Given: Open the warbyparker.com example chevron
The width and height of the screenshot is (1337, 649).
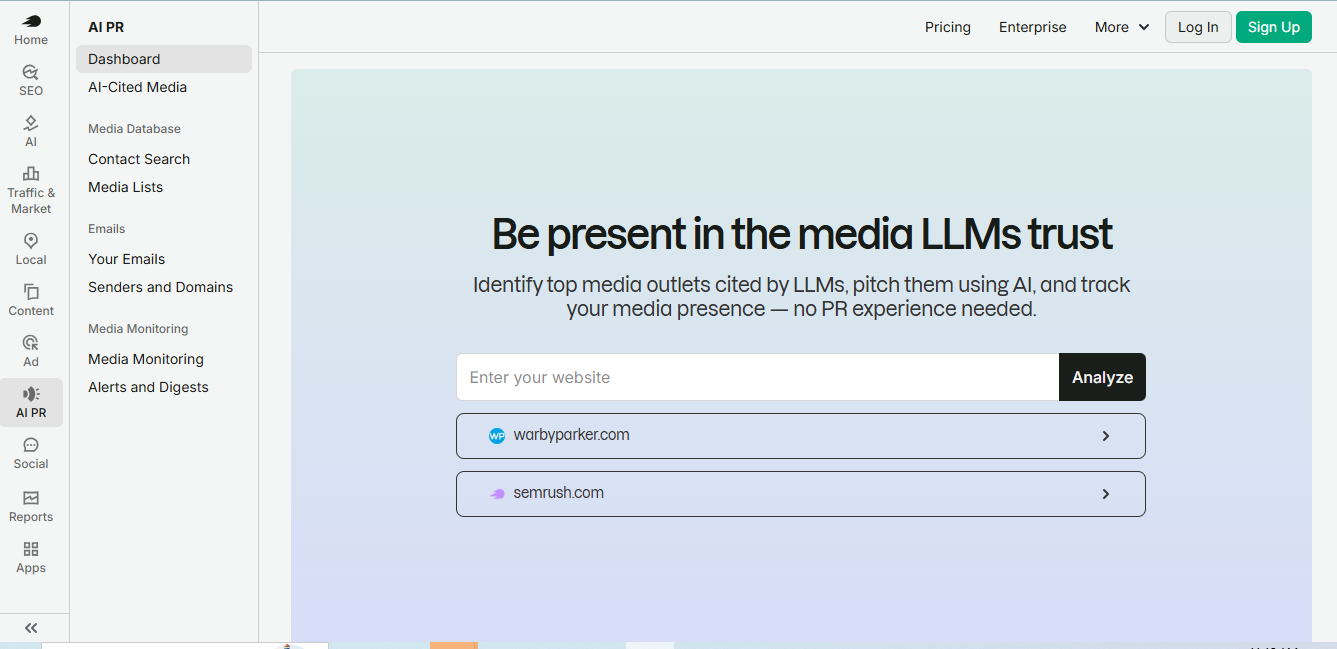Looking at the screenshot, I should [x=1106, y=436].
